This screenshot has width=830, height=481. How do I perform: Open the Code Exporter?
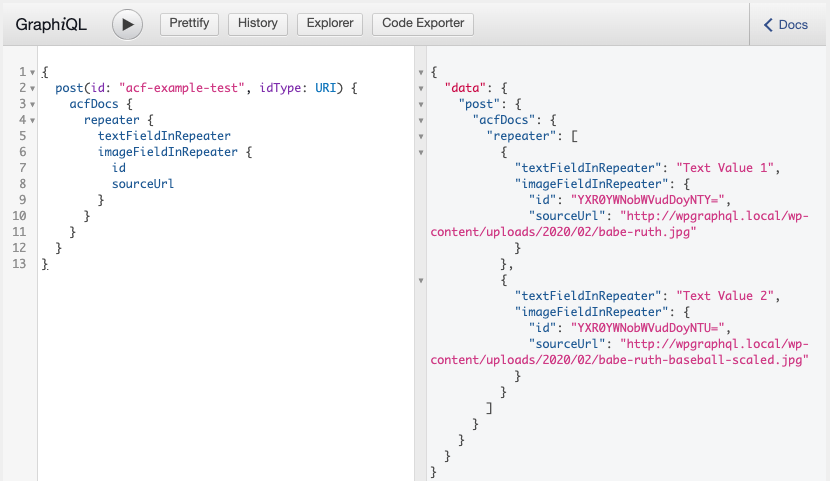(x=422, y=24)
